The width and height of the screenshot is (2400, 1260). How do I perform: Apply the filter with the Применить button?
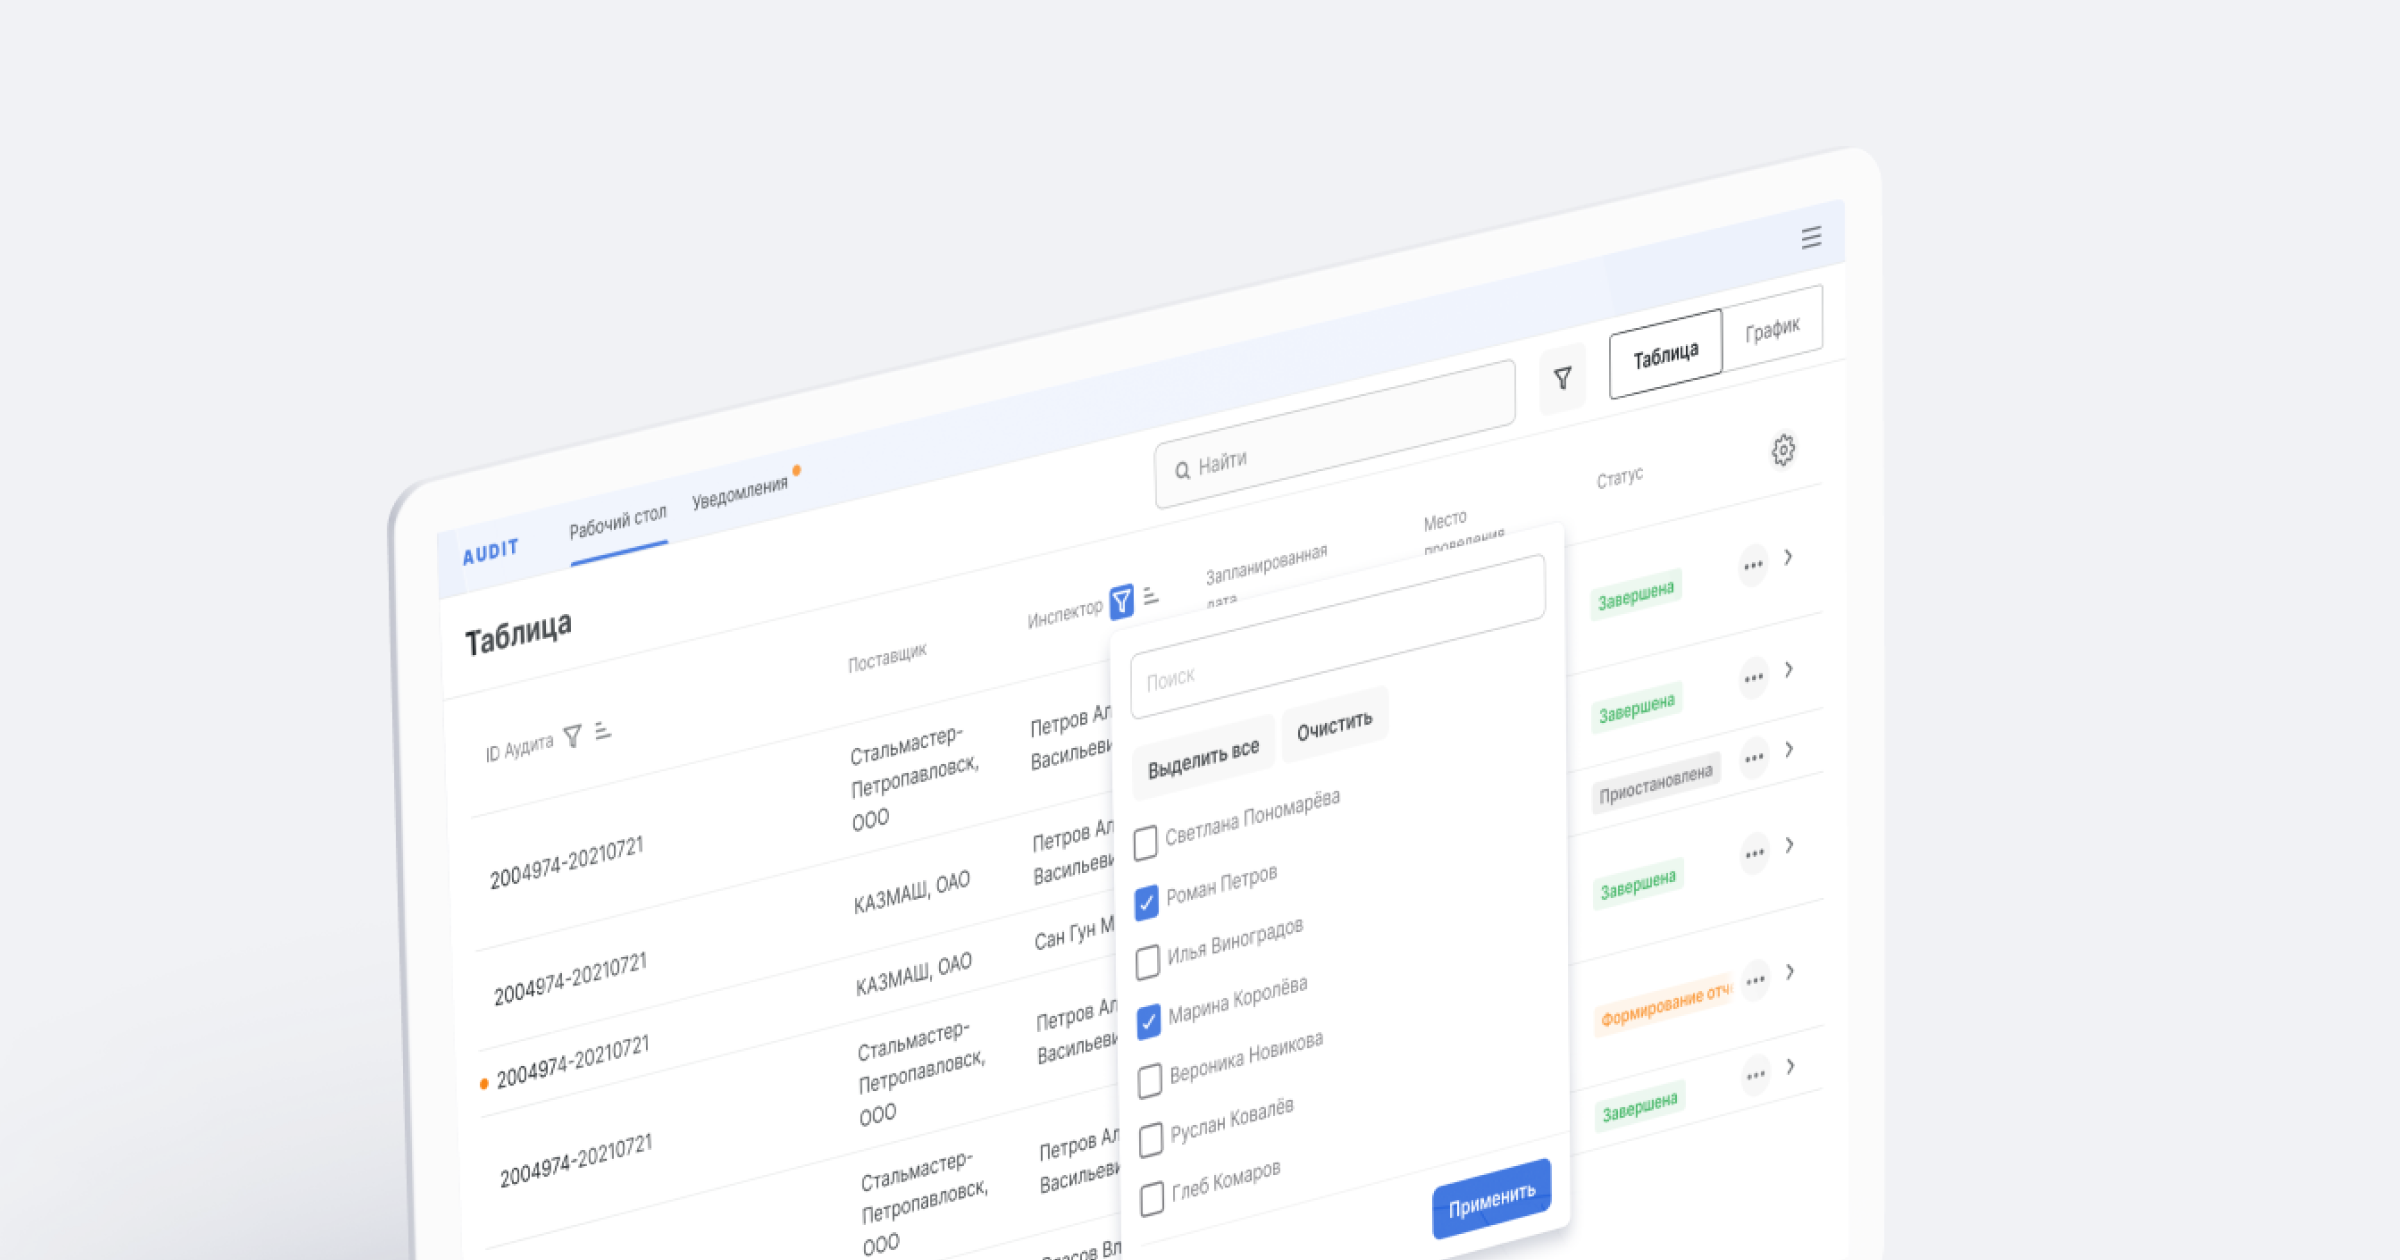click(1492, 1199)
